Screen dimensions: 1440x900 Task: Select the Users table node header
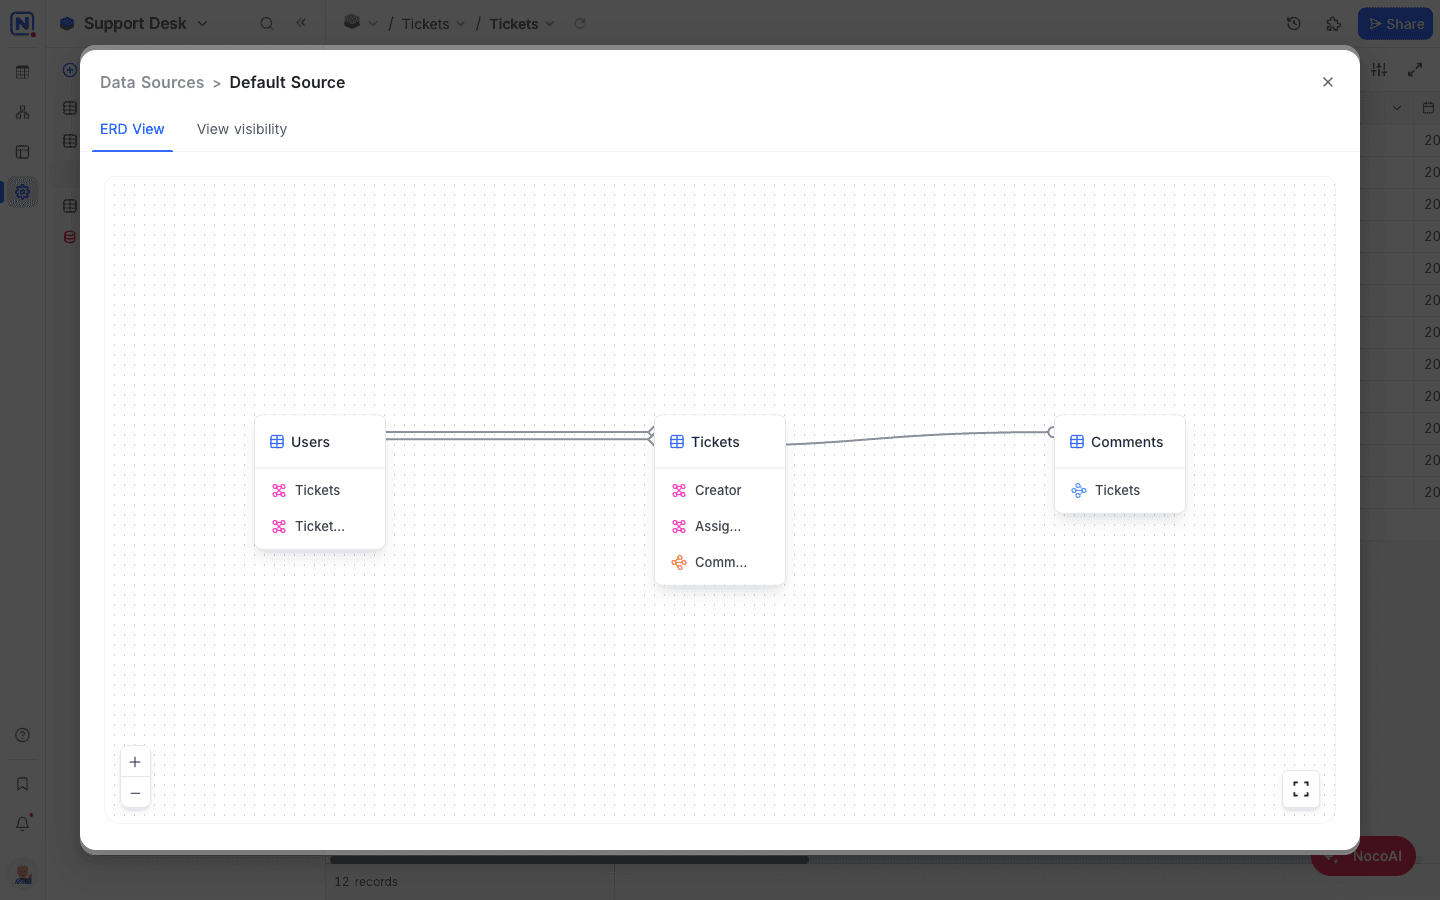(320, 442)
